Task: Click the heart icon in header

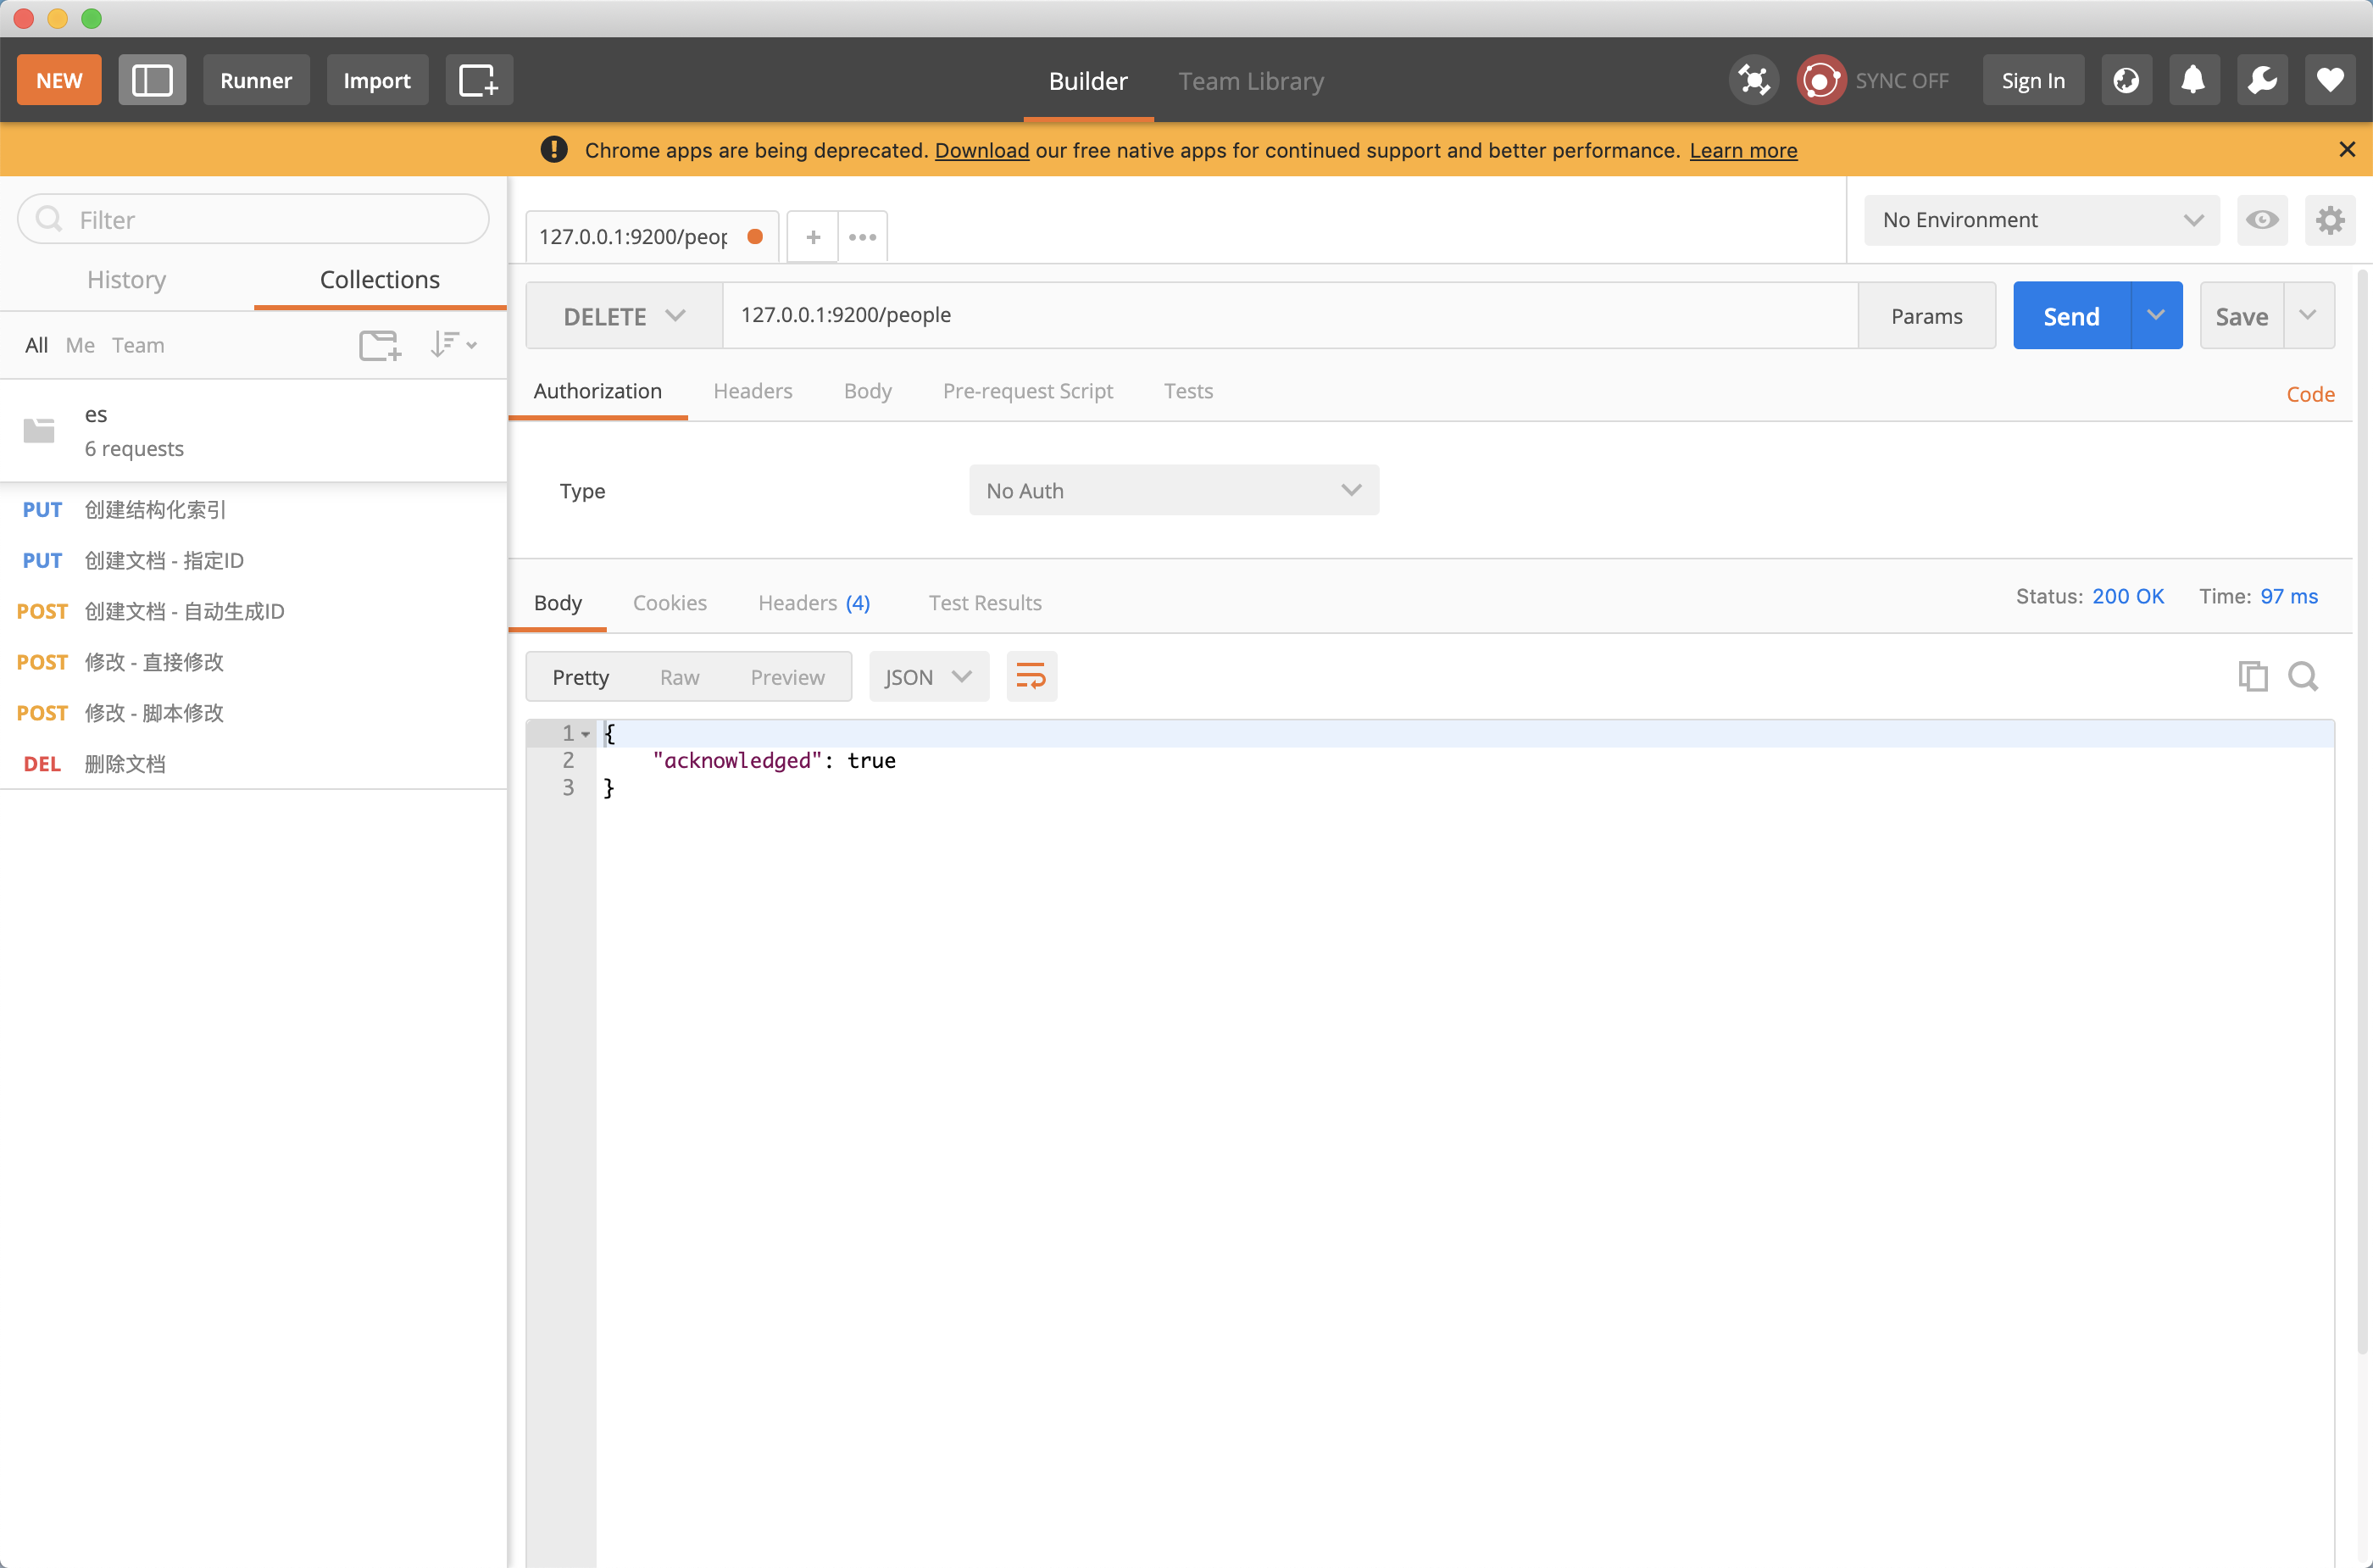Action: click(x=2330, y=80)
